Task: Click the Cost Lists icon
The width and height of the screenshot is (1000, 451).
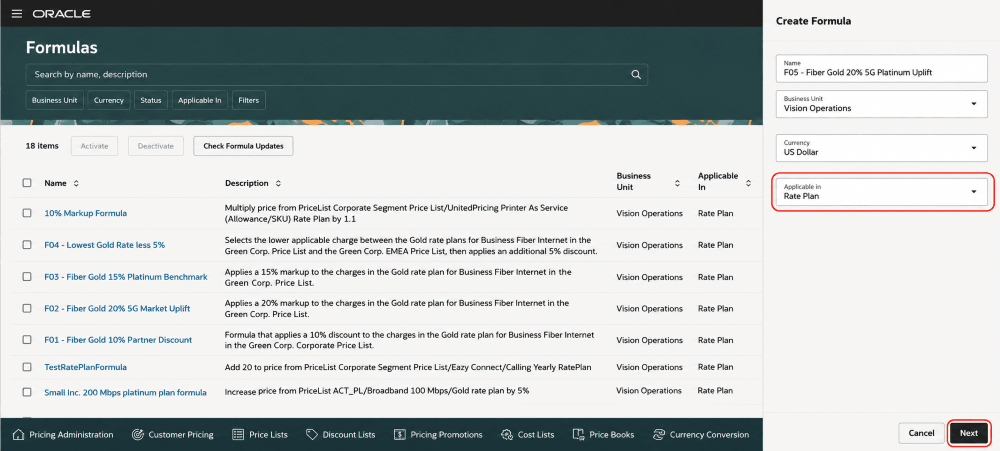Action: point(507,434)
